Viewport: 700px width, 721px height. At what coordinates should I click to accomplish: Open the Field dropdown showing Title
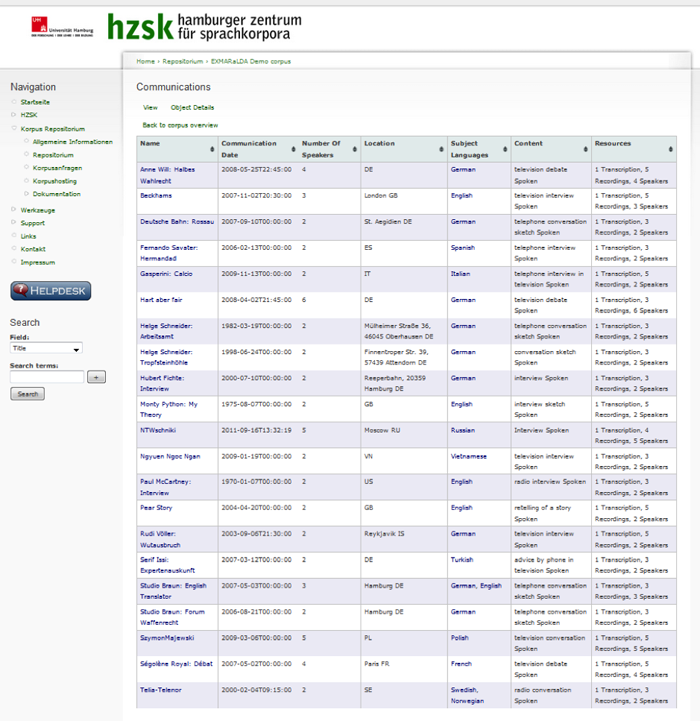(x=46, y=349)
